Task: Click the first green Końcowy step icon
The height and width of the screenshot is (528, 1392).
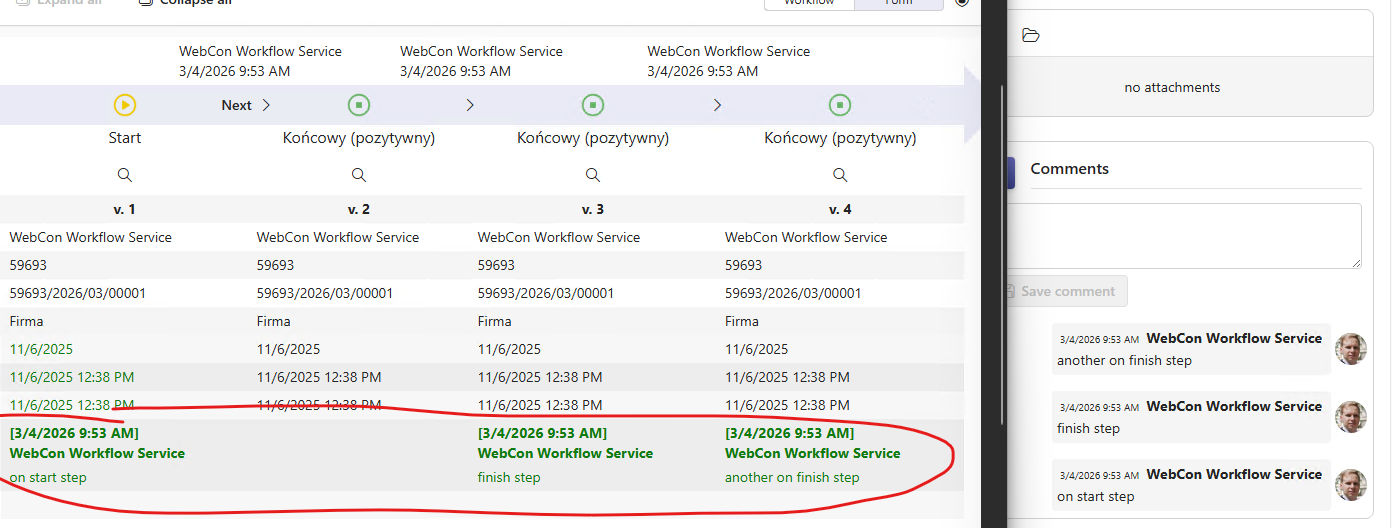Action: tap(359, 105)
